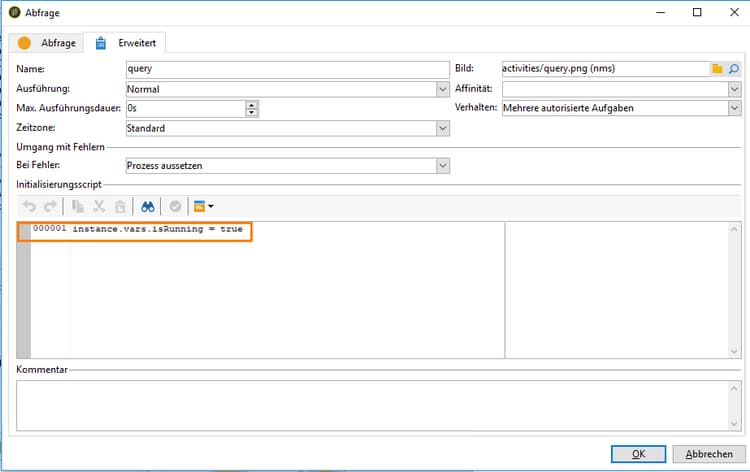The width and height of the screenshot is (750, 472).
Task: Open the Zeitzone dropdown
Action: [x=443, y=128]
